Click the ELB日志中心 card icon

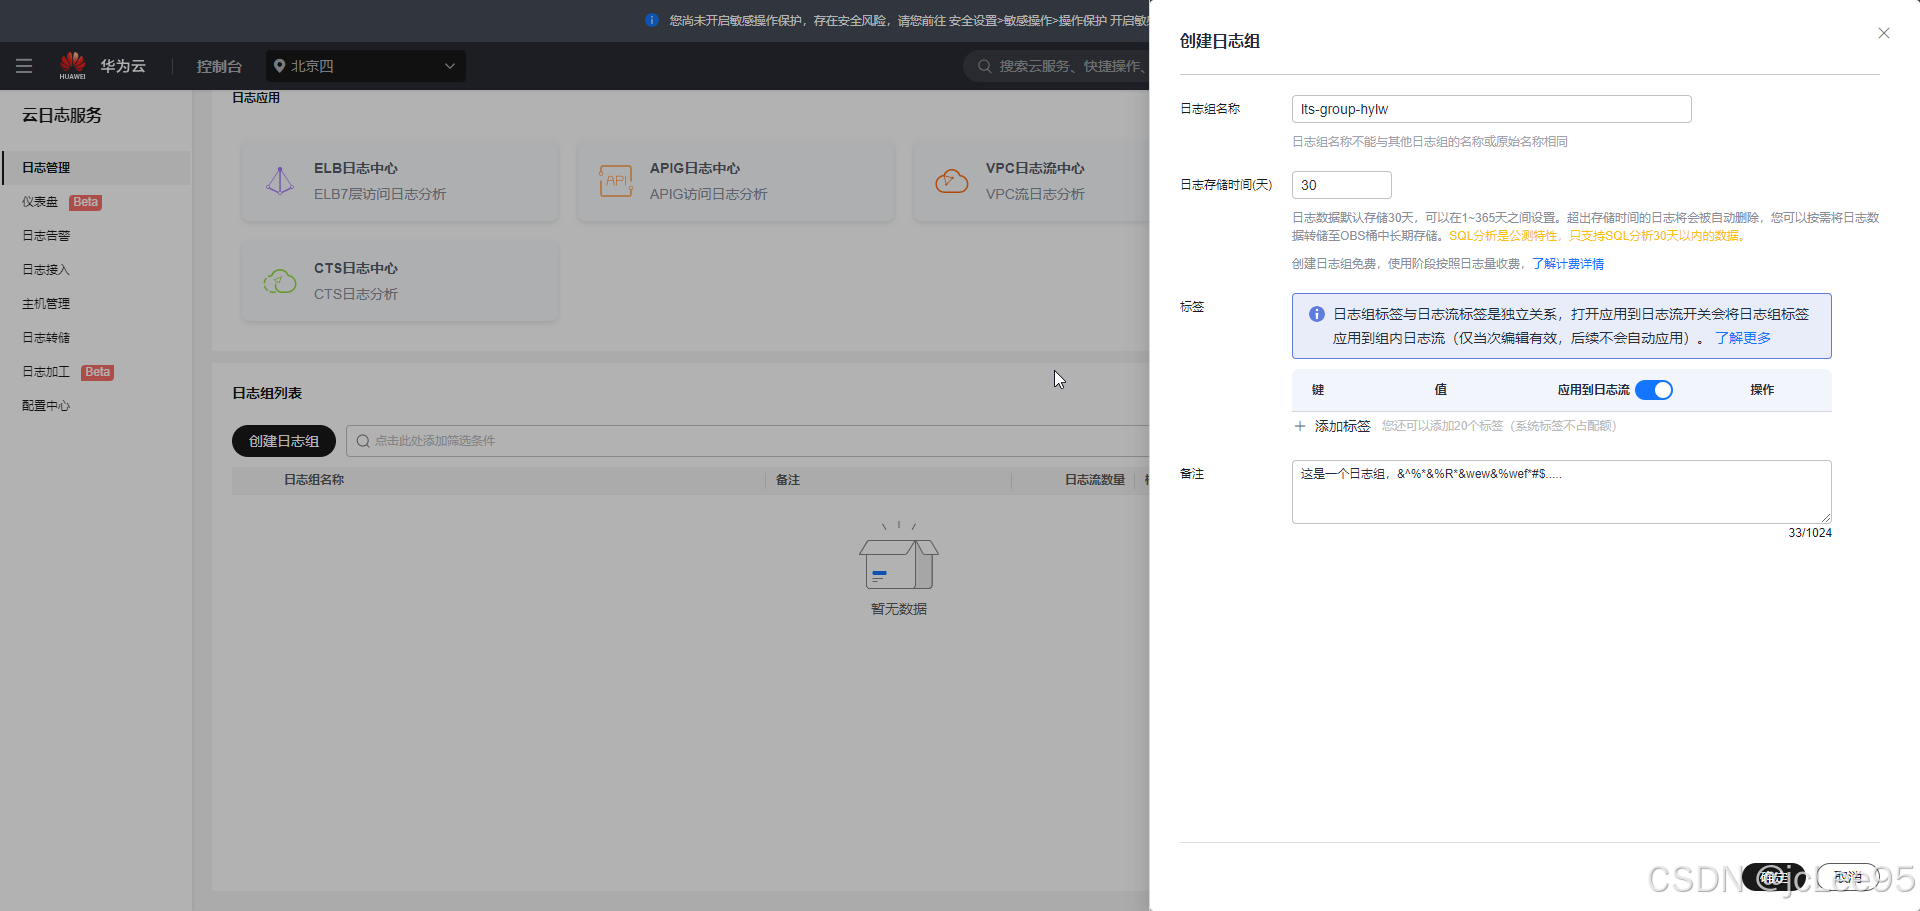[280, 181]
